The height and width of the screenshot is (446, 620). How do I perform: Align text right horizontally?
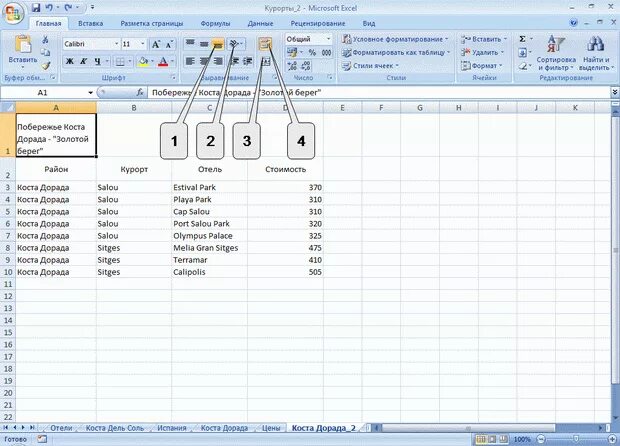pos(218,61)
